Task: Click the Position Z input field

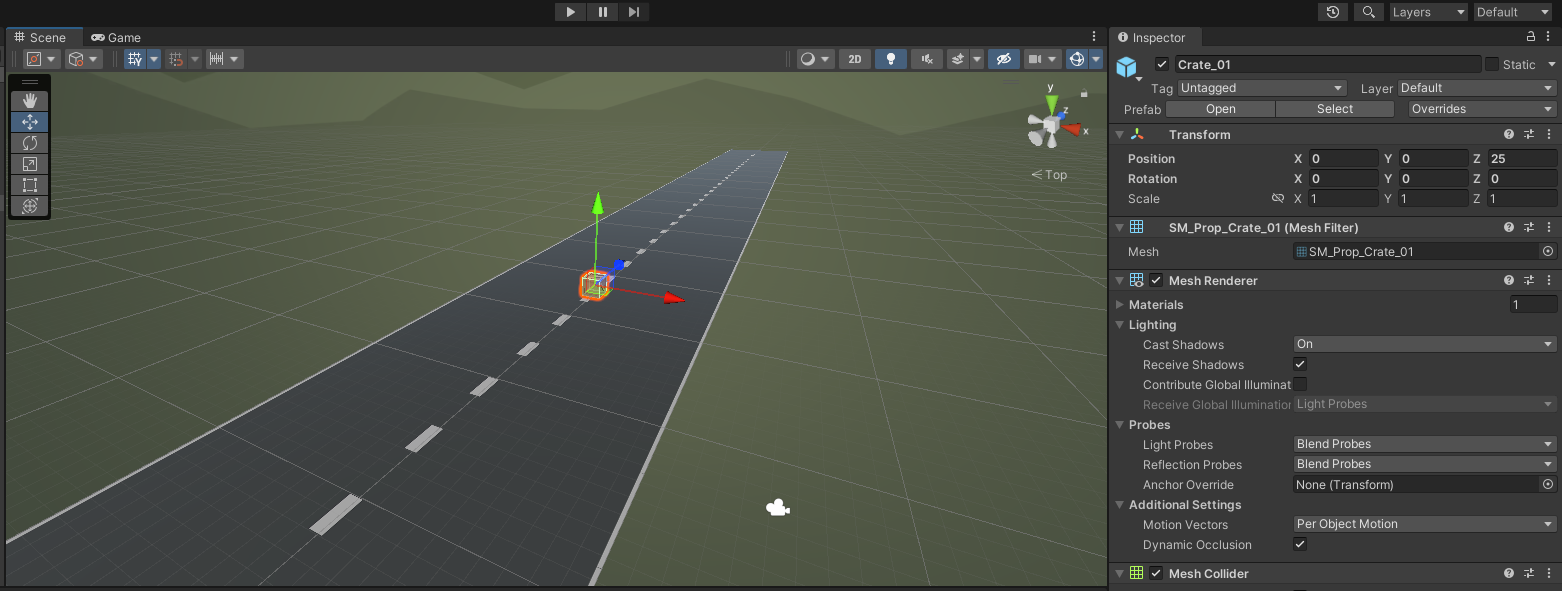Action: coord(1521,159)
